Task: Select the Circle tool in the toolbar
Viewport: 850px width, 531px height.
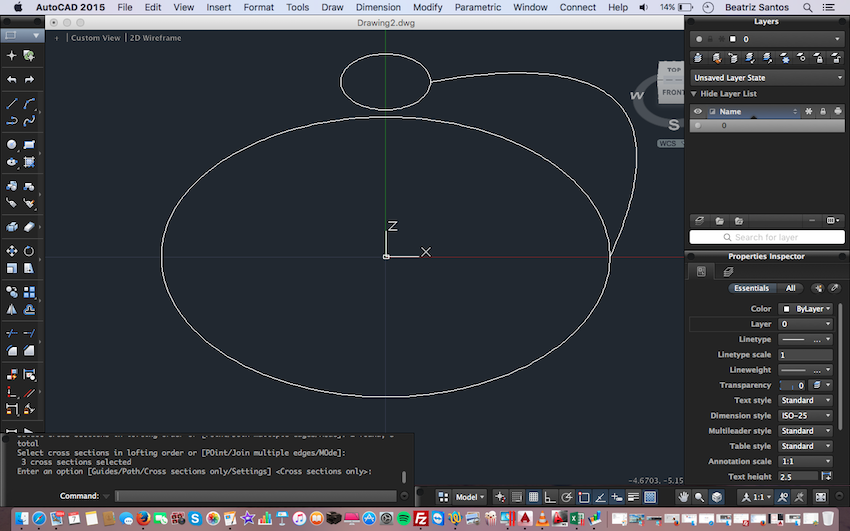Action: (x=11, y=145)
